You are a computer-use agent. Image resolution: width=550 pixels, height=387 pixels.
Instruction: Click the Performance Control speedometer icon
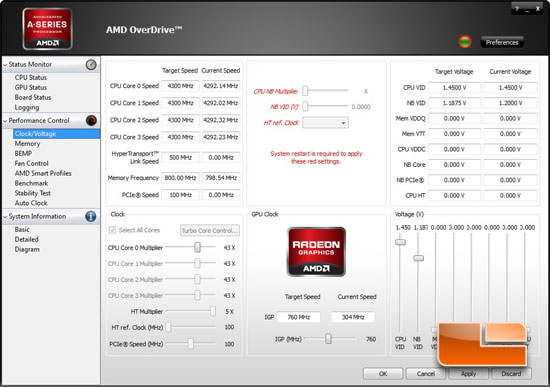[91, 120]
